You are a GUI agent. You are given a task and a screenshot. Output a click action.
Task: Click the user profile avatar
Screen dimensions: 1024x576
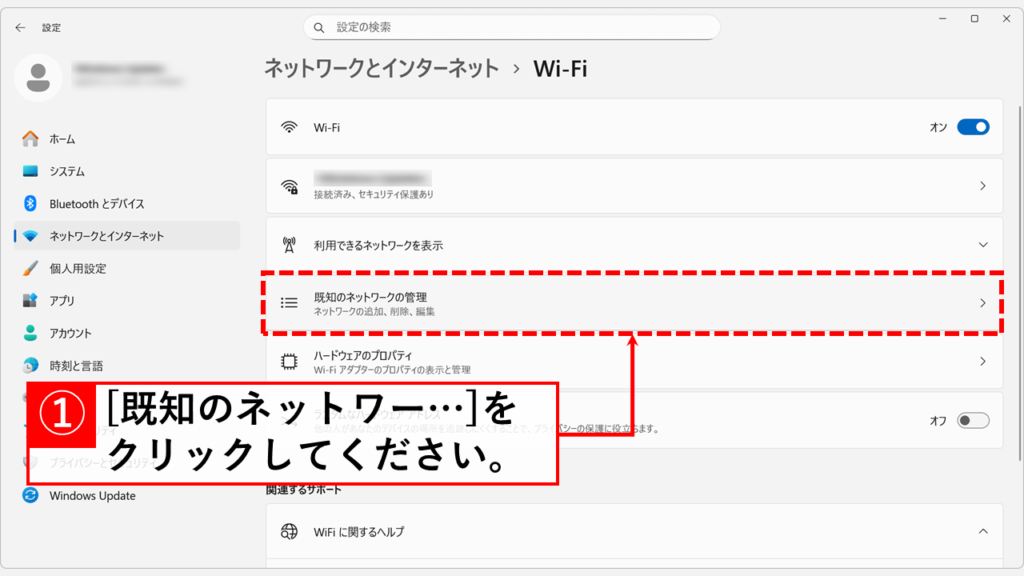click(39, 76)
